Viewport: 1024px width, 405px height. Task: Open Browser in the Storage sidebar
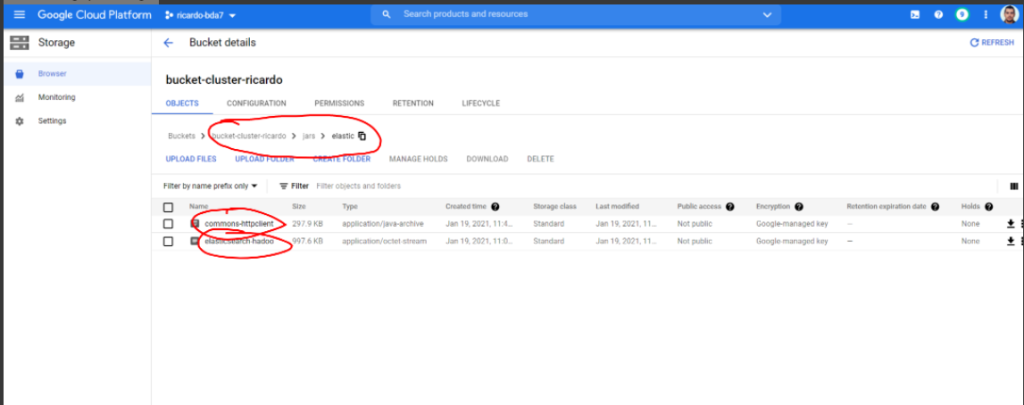click(76, 74)
